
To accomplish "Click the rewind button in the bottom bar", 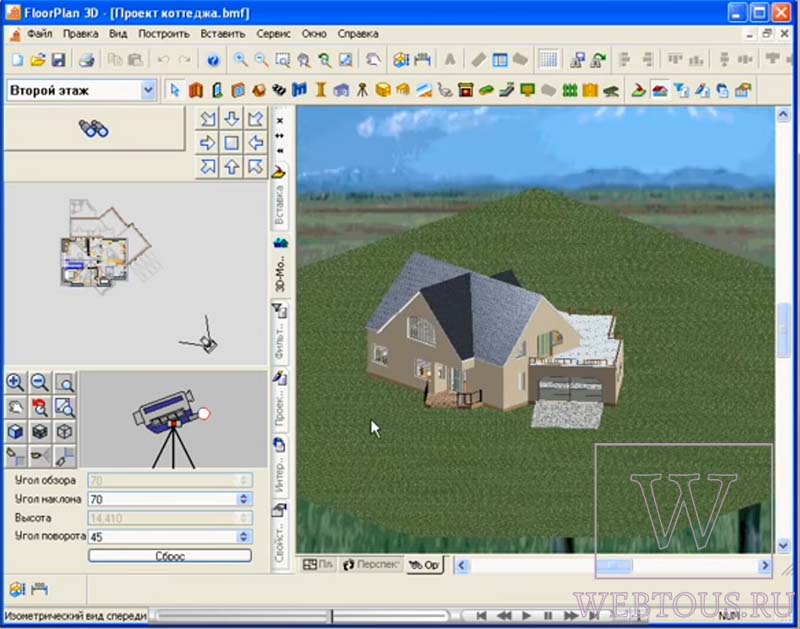I will [x=504, y=616].
